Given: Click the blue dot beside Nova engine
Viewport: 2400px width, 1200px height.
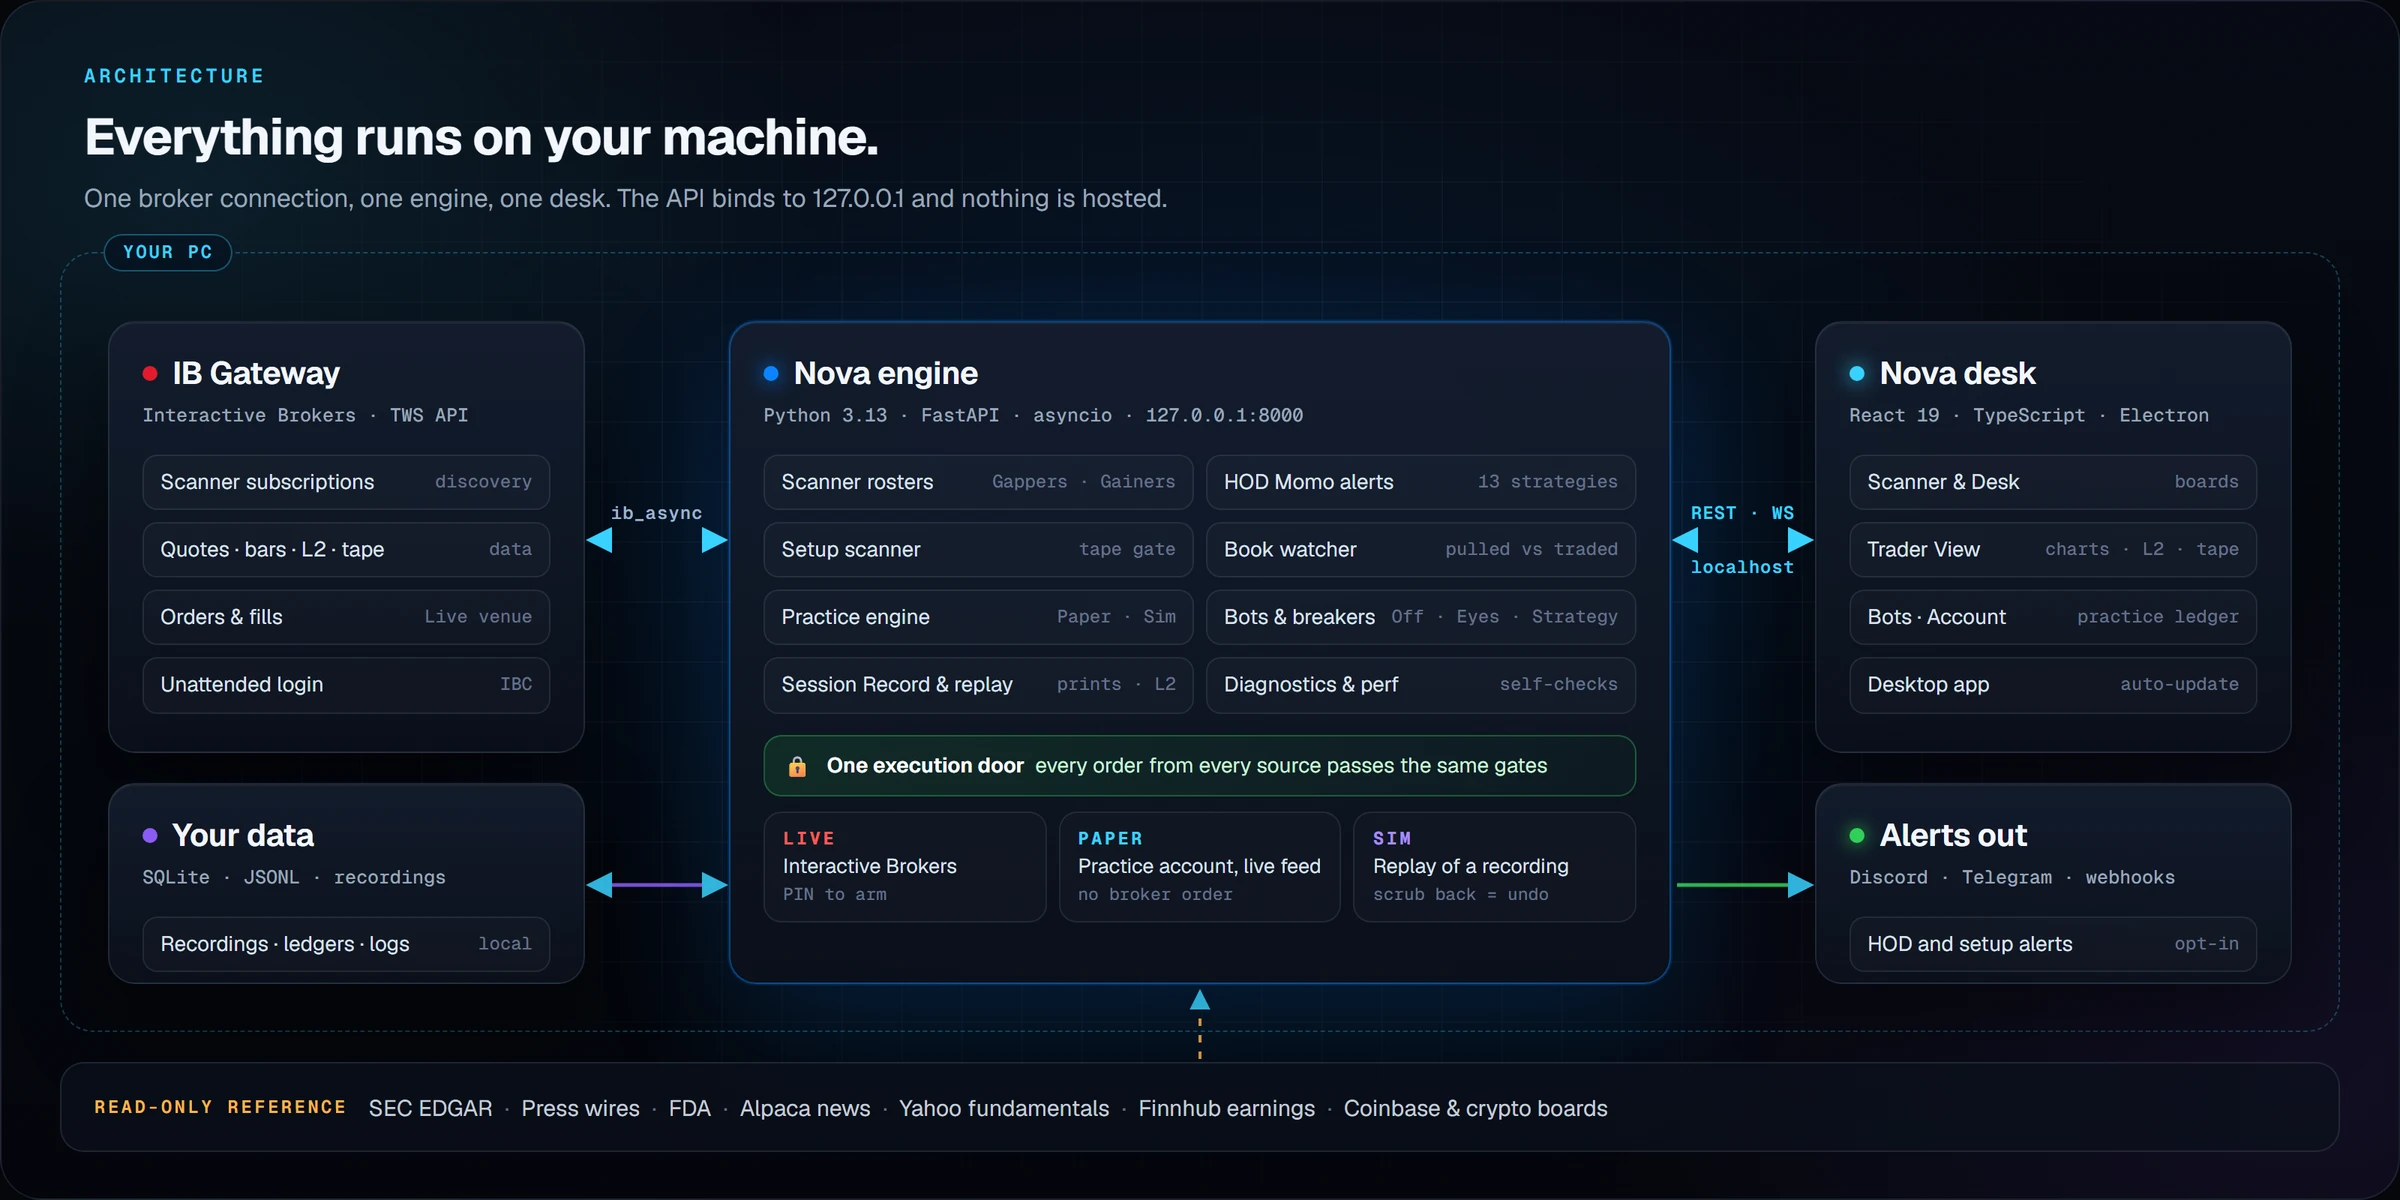Looking at the screenshot, I should click(771, 374).
